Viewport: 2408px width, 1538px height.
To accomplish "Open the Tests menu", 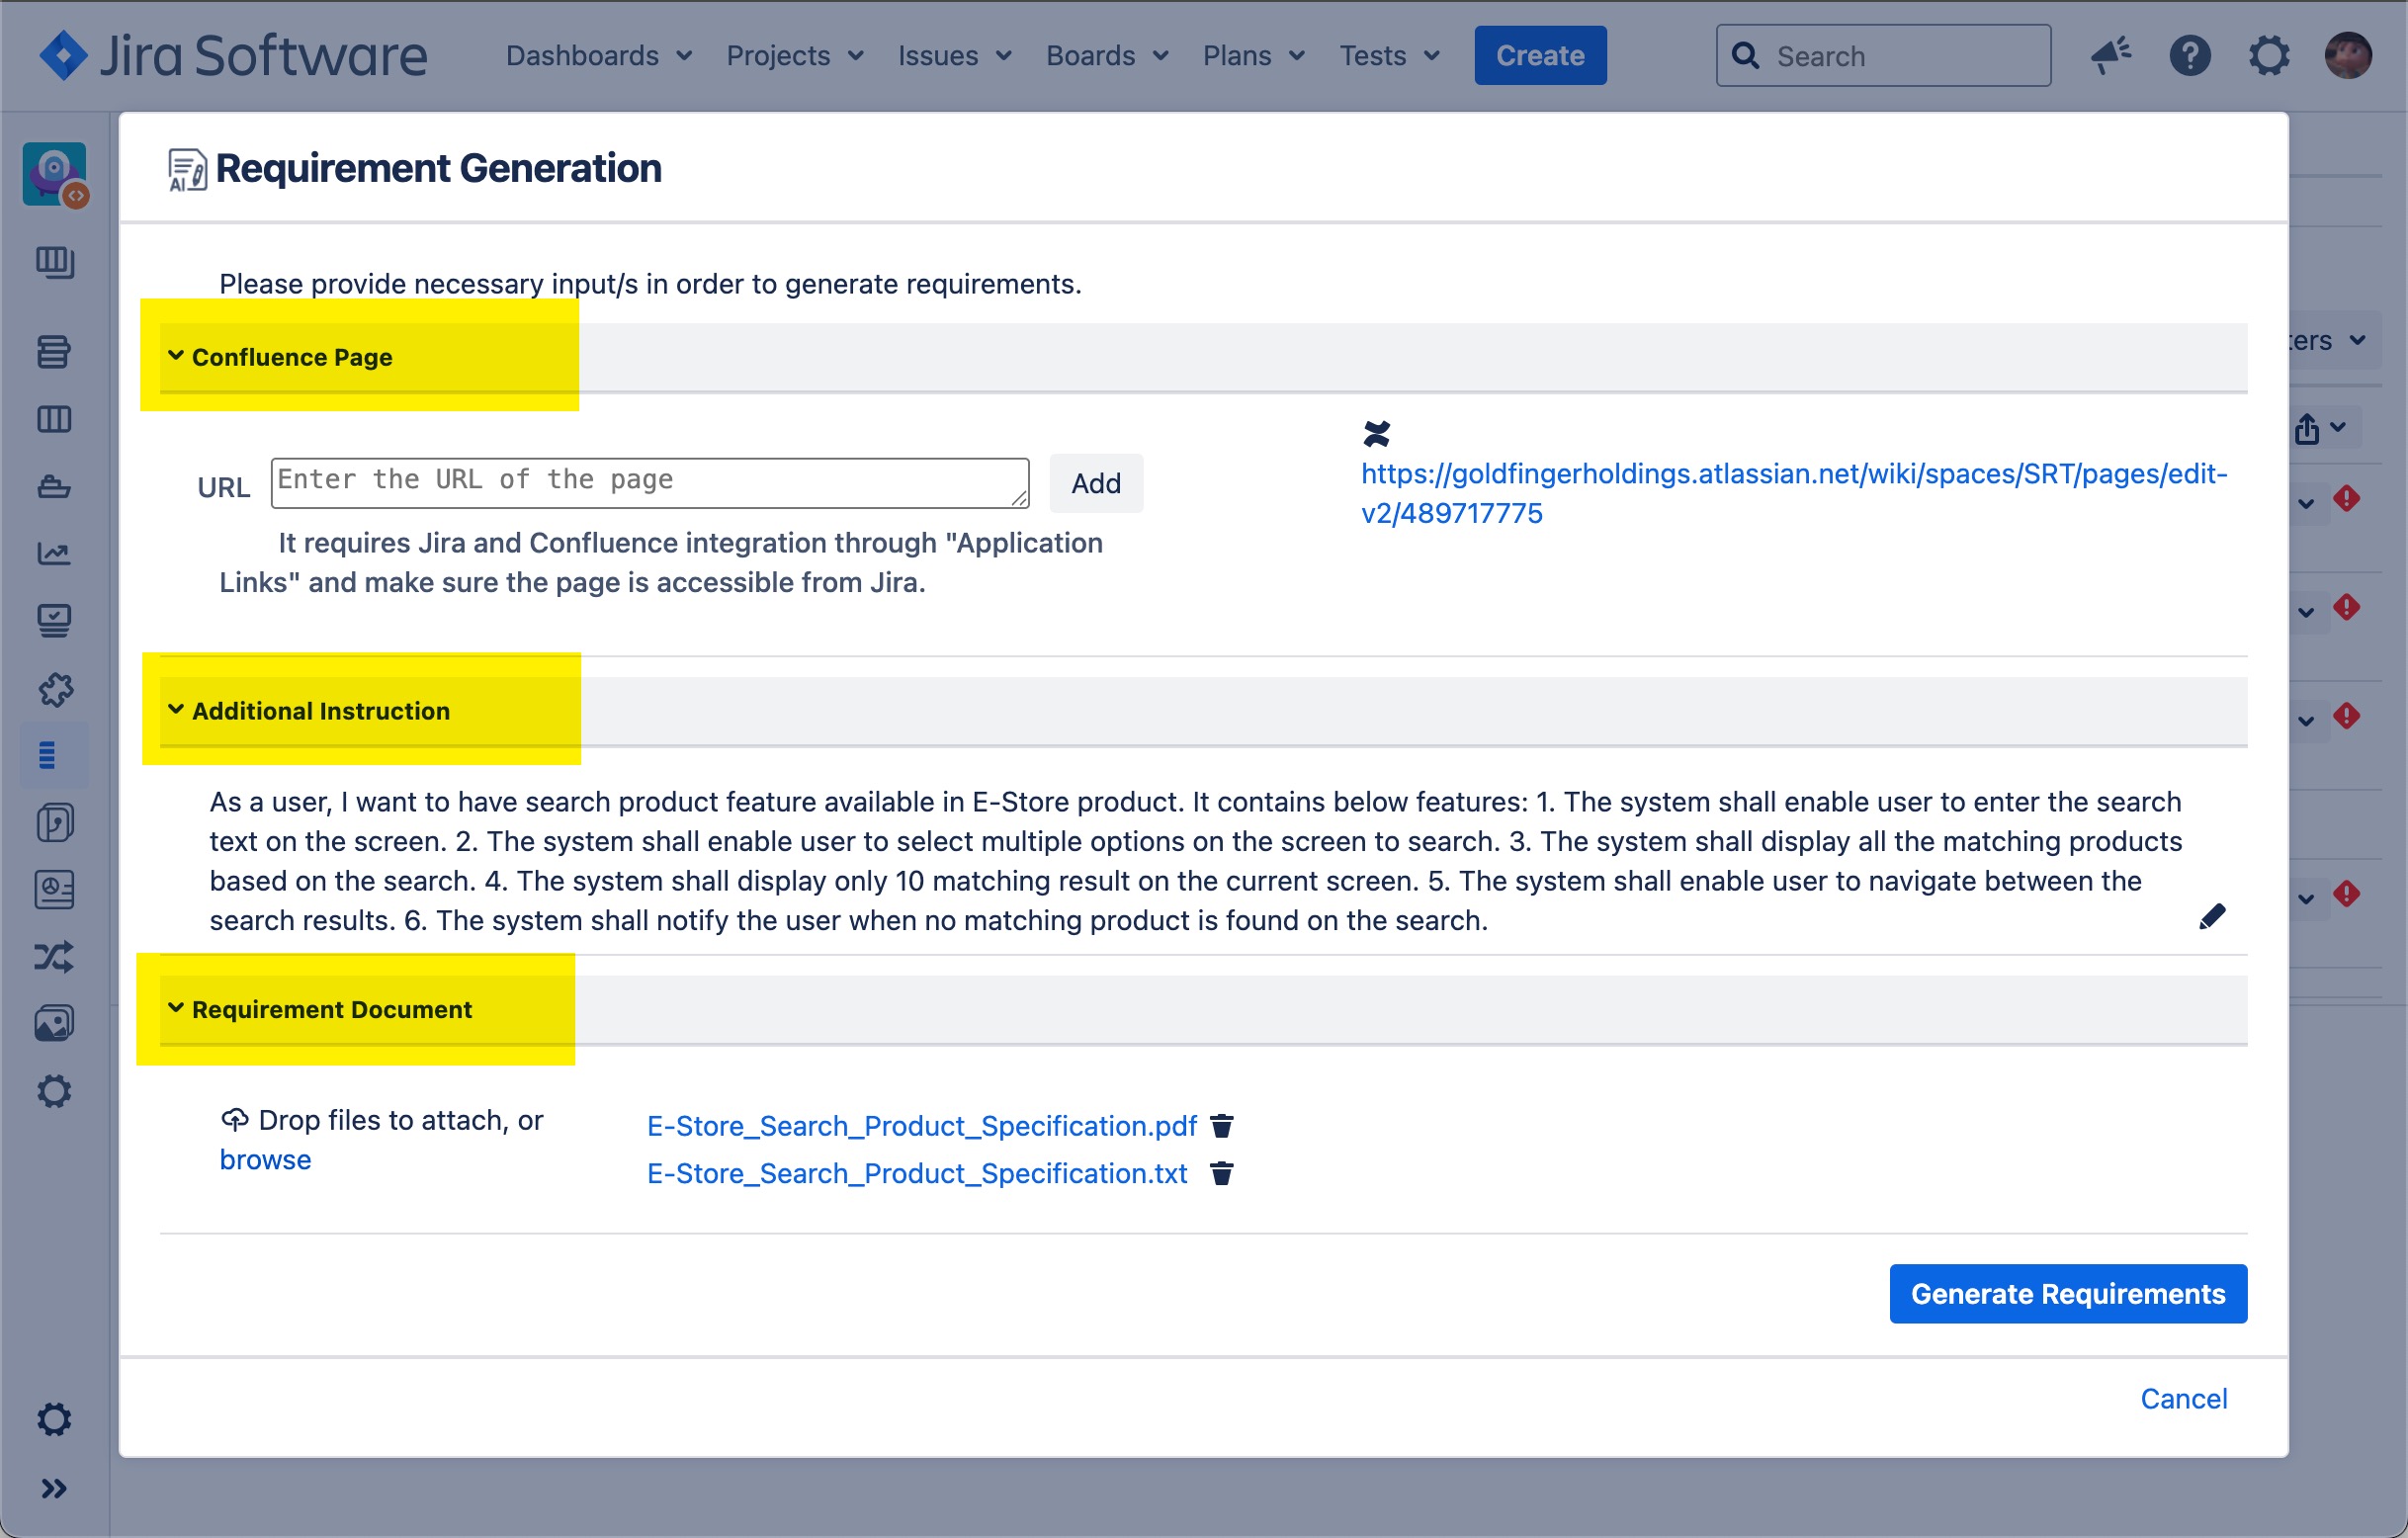I will pos(1389,56).
